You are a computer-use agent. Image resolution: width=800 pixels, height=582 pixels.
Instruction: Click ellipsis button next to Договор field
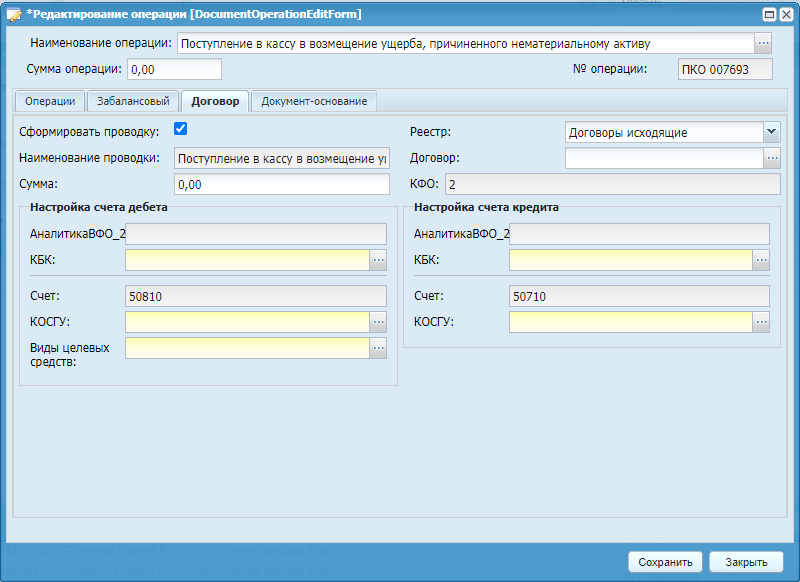click(x=771, y=158)
